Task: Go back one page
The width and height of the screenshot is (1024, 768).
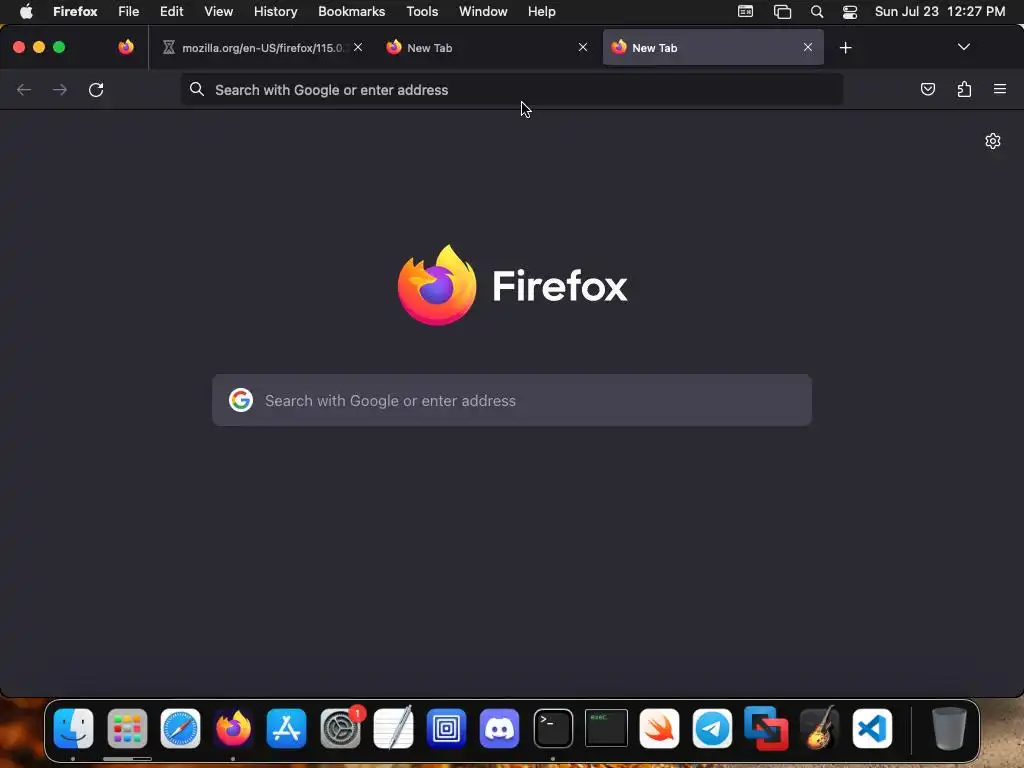Action: point(24,89)
